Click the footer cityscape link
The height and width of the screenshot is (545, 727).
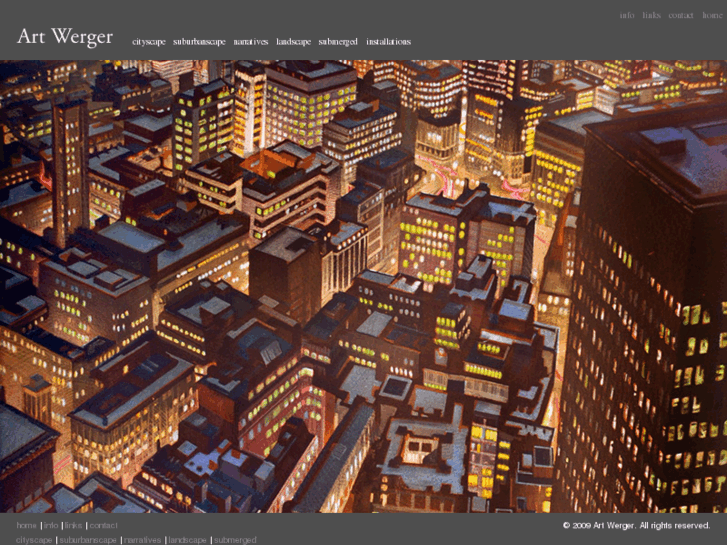[x=34, y=540]
